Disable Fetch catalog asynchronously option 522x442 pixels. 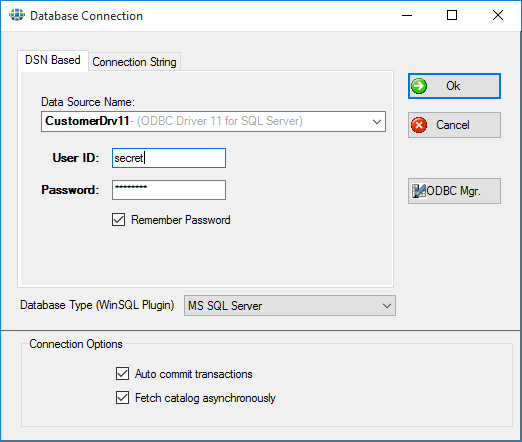(x=122, y=398)
